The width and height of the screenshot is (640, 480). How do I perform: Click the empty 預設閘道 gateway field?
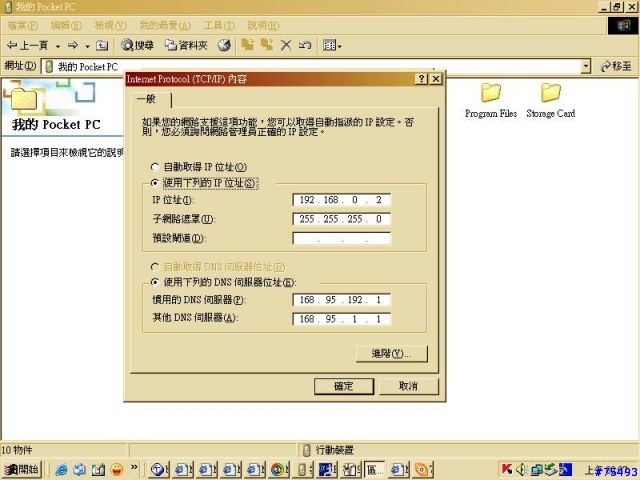pos(342,238)
